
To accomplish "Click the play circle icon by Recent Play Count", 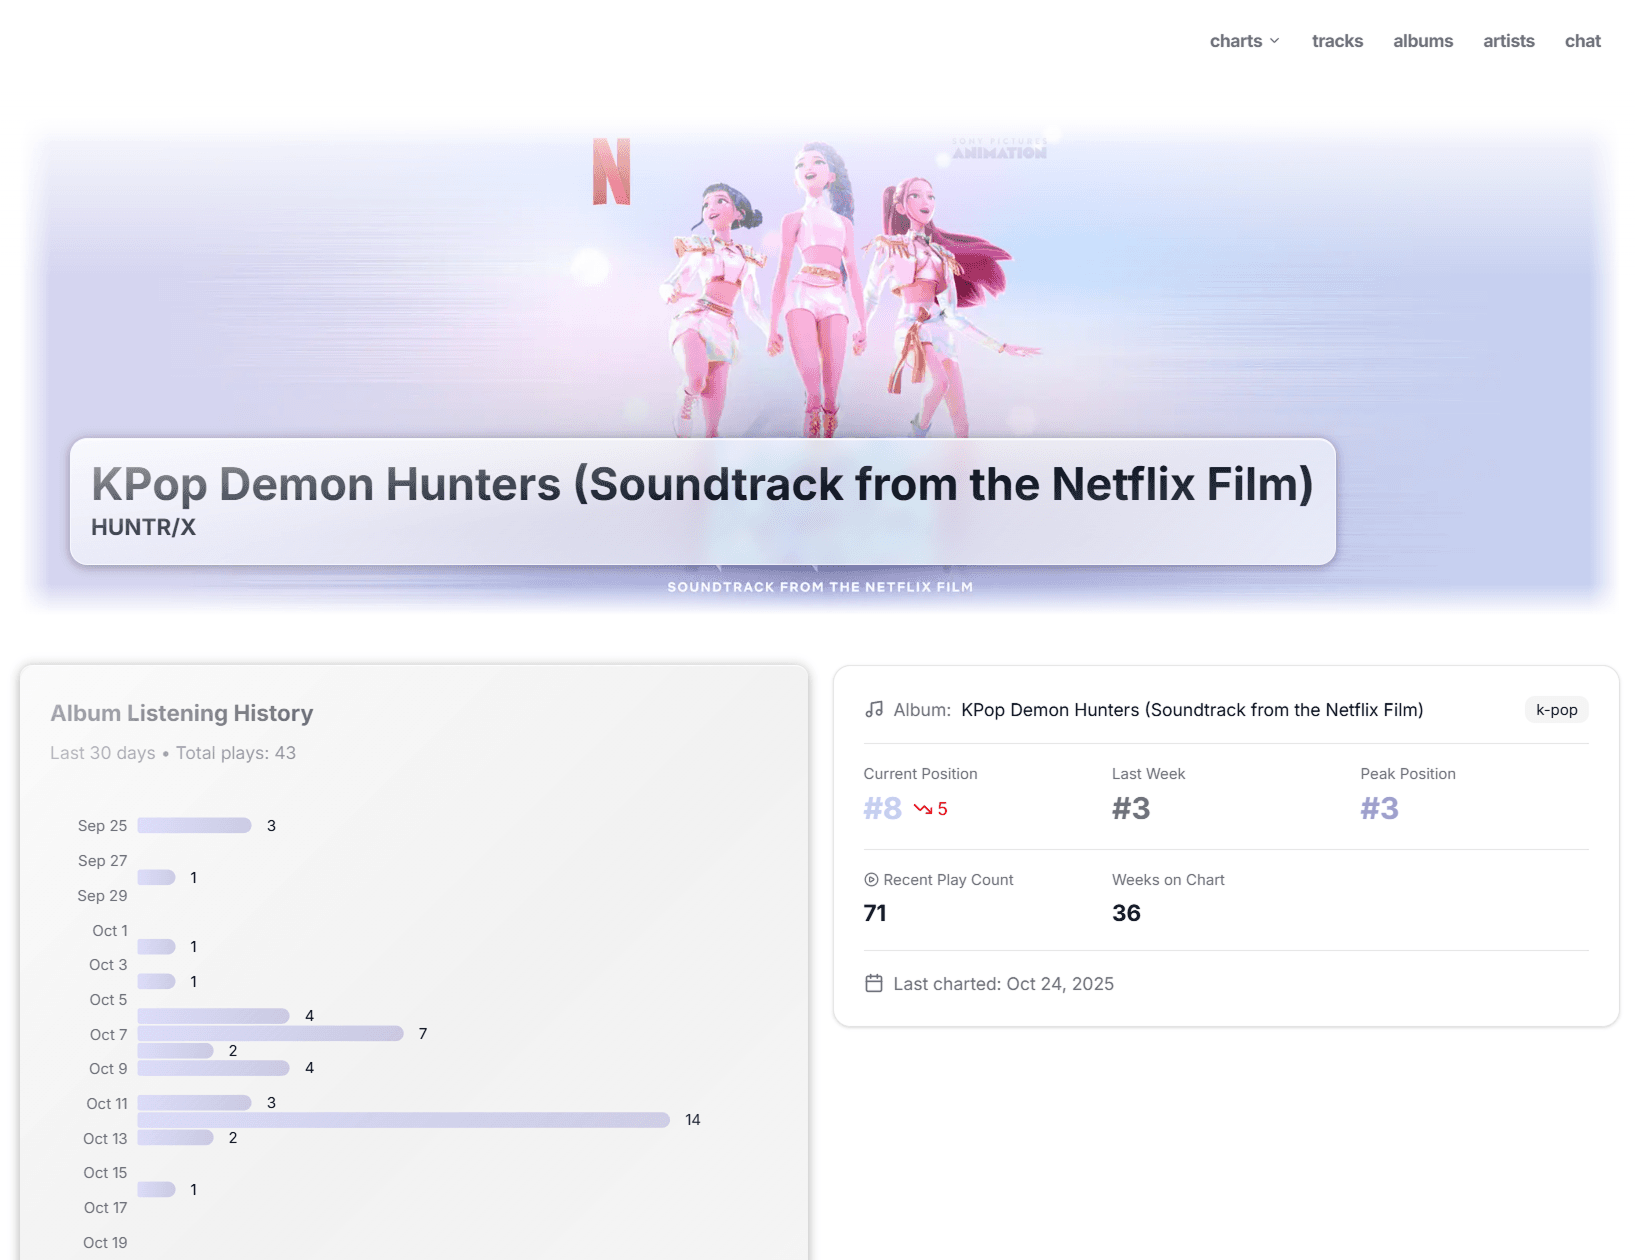I will 871,880.
